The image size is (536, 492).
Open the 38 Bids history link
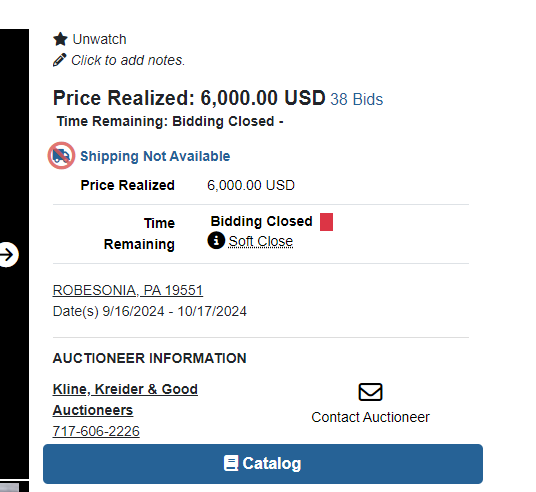coord(357,99)
